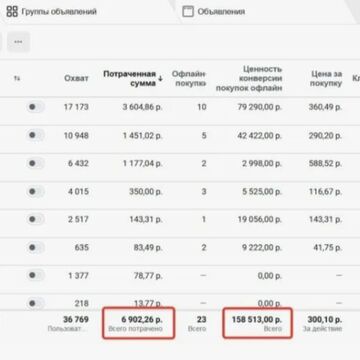Click the 5 525,00 р. conversion value
Screen dimensions: 360x360
click(262, 192)
